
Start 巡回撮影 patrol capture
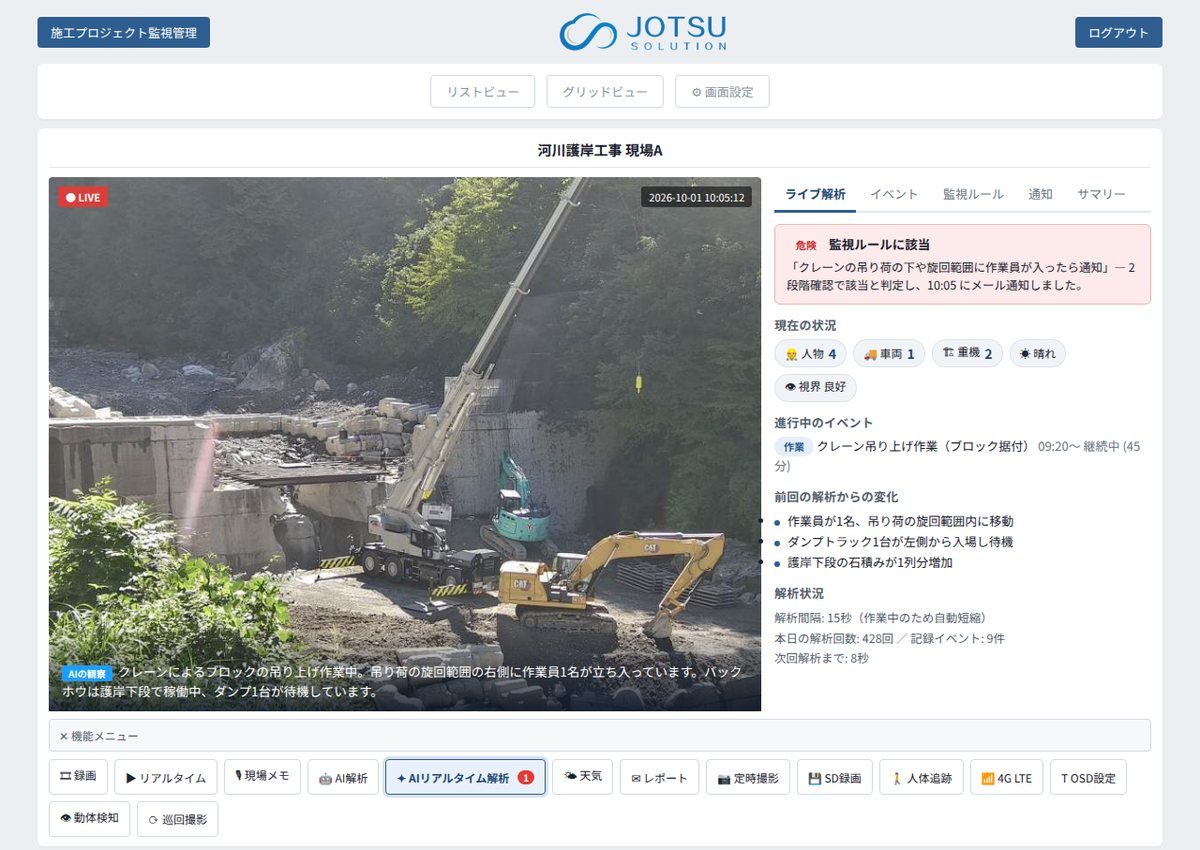(x=177, y=818)
